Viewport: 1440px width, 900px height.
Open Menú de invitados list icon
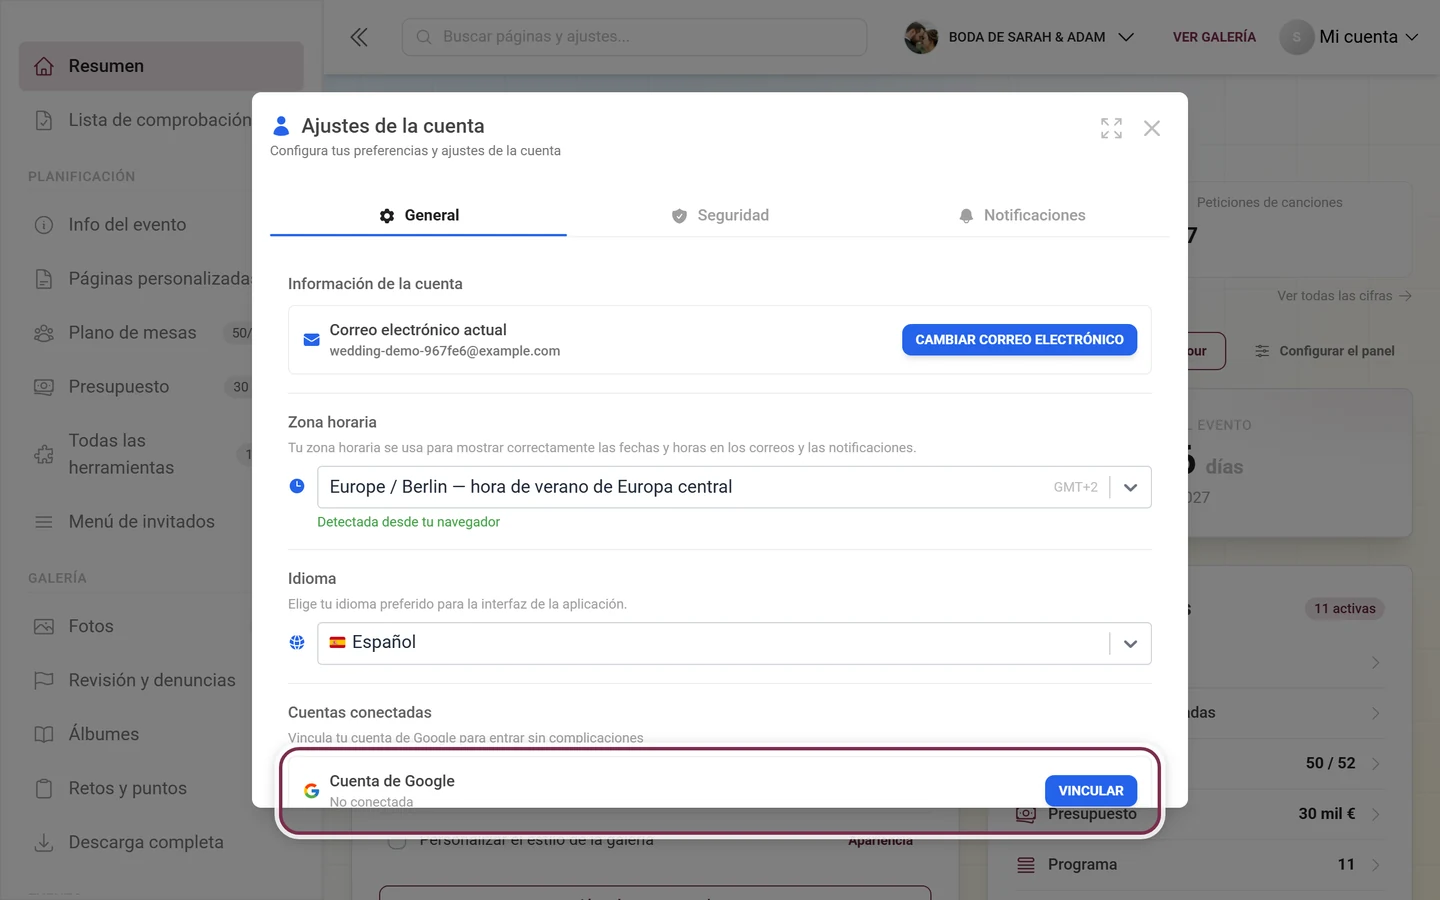pyautogui.click(x=44, y=522)
